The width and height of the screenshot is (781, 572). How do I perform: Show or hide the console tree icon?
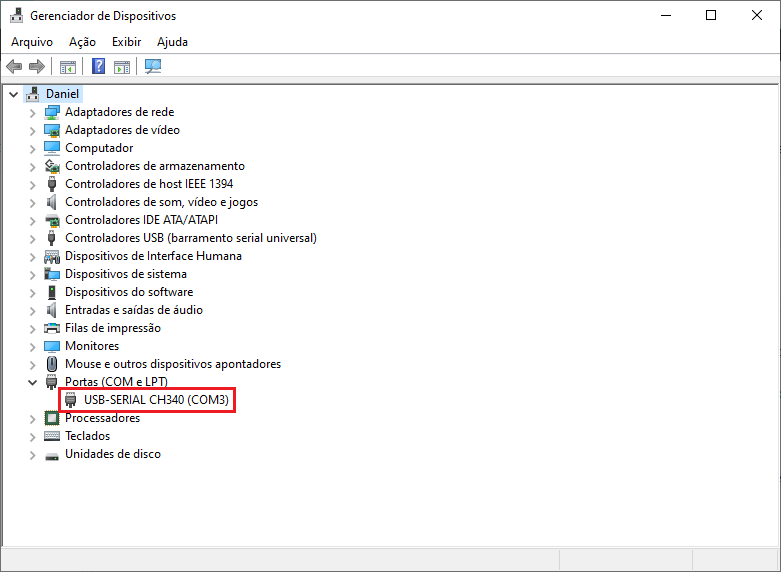[68, 67]
